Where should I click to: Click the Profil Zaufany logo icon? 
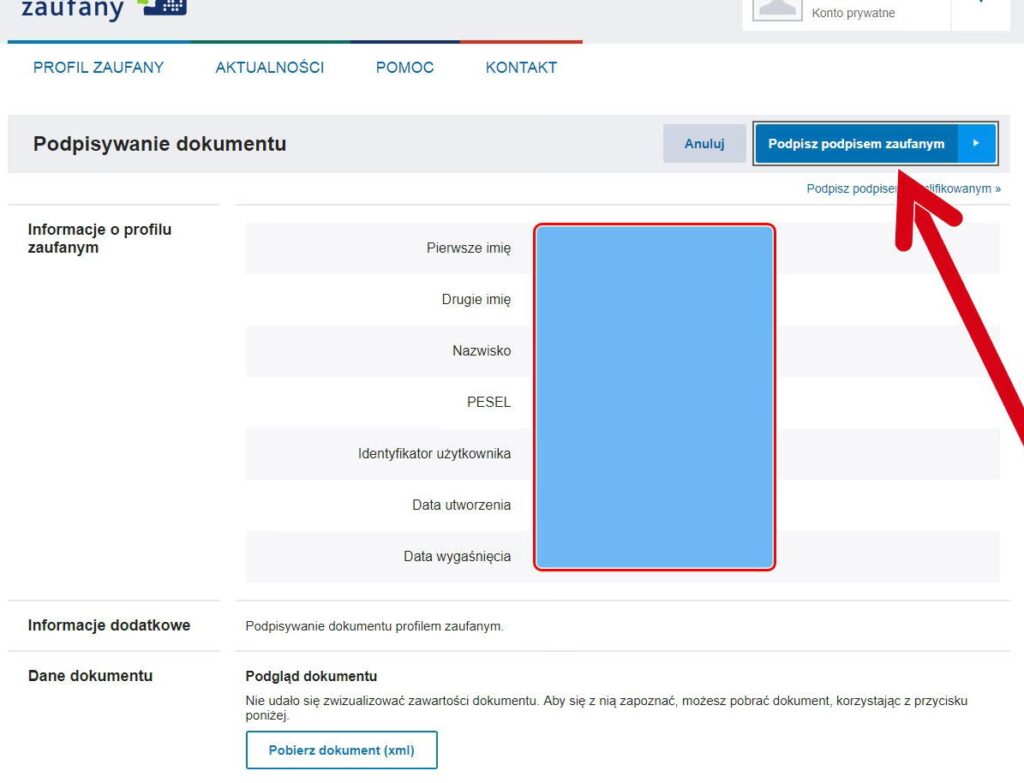[163, 8]
